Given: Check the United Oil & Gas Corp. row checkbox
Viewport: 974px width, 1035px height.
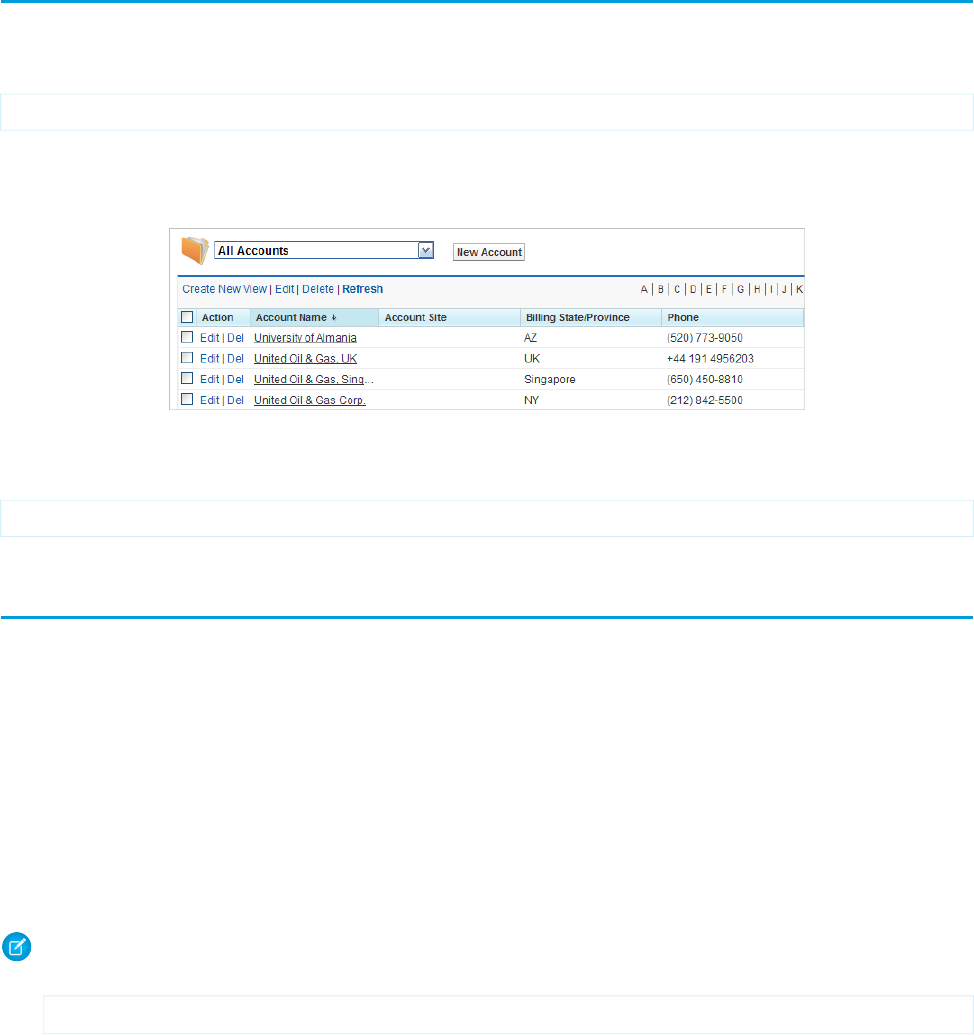Looking at the screenshot, I should click(187, 399).
